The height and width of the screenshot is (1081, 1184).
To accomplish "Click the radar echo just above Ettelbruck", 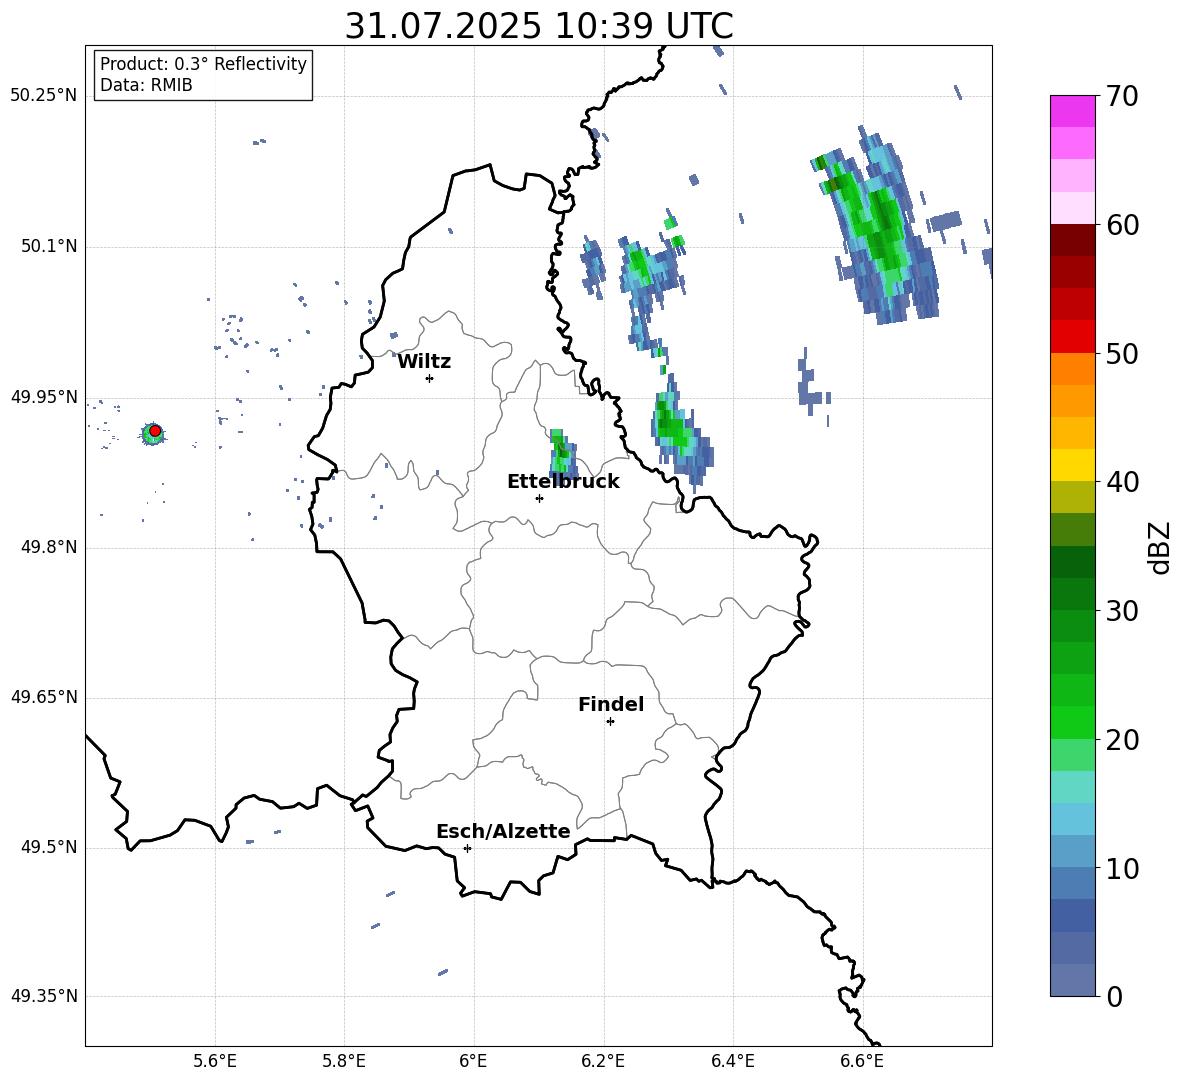I will pos(562,453).
